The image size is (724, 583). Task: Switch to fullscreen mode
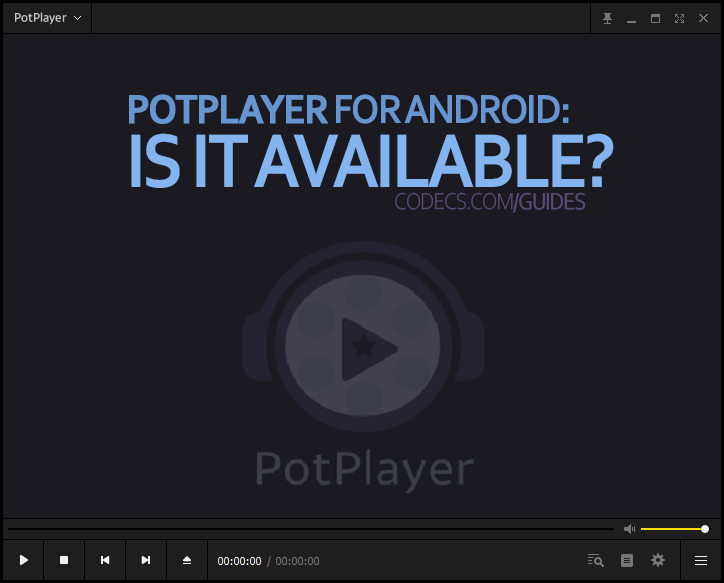coord(679,18)
